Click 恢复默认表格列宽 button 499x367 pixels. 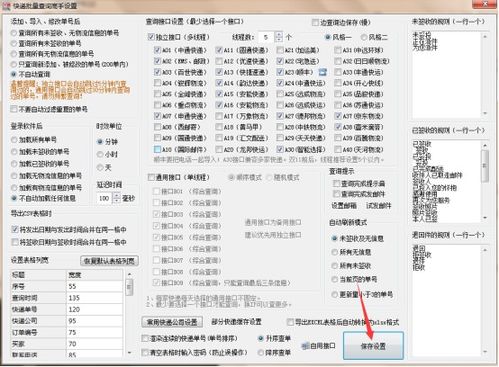pos(109,261)
